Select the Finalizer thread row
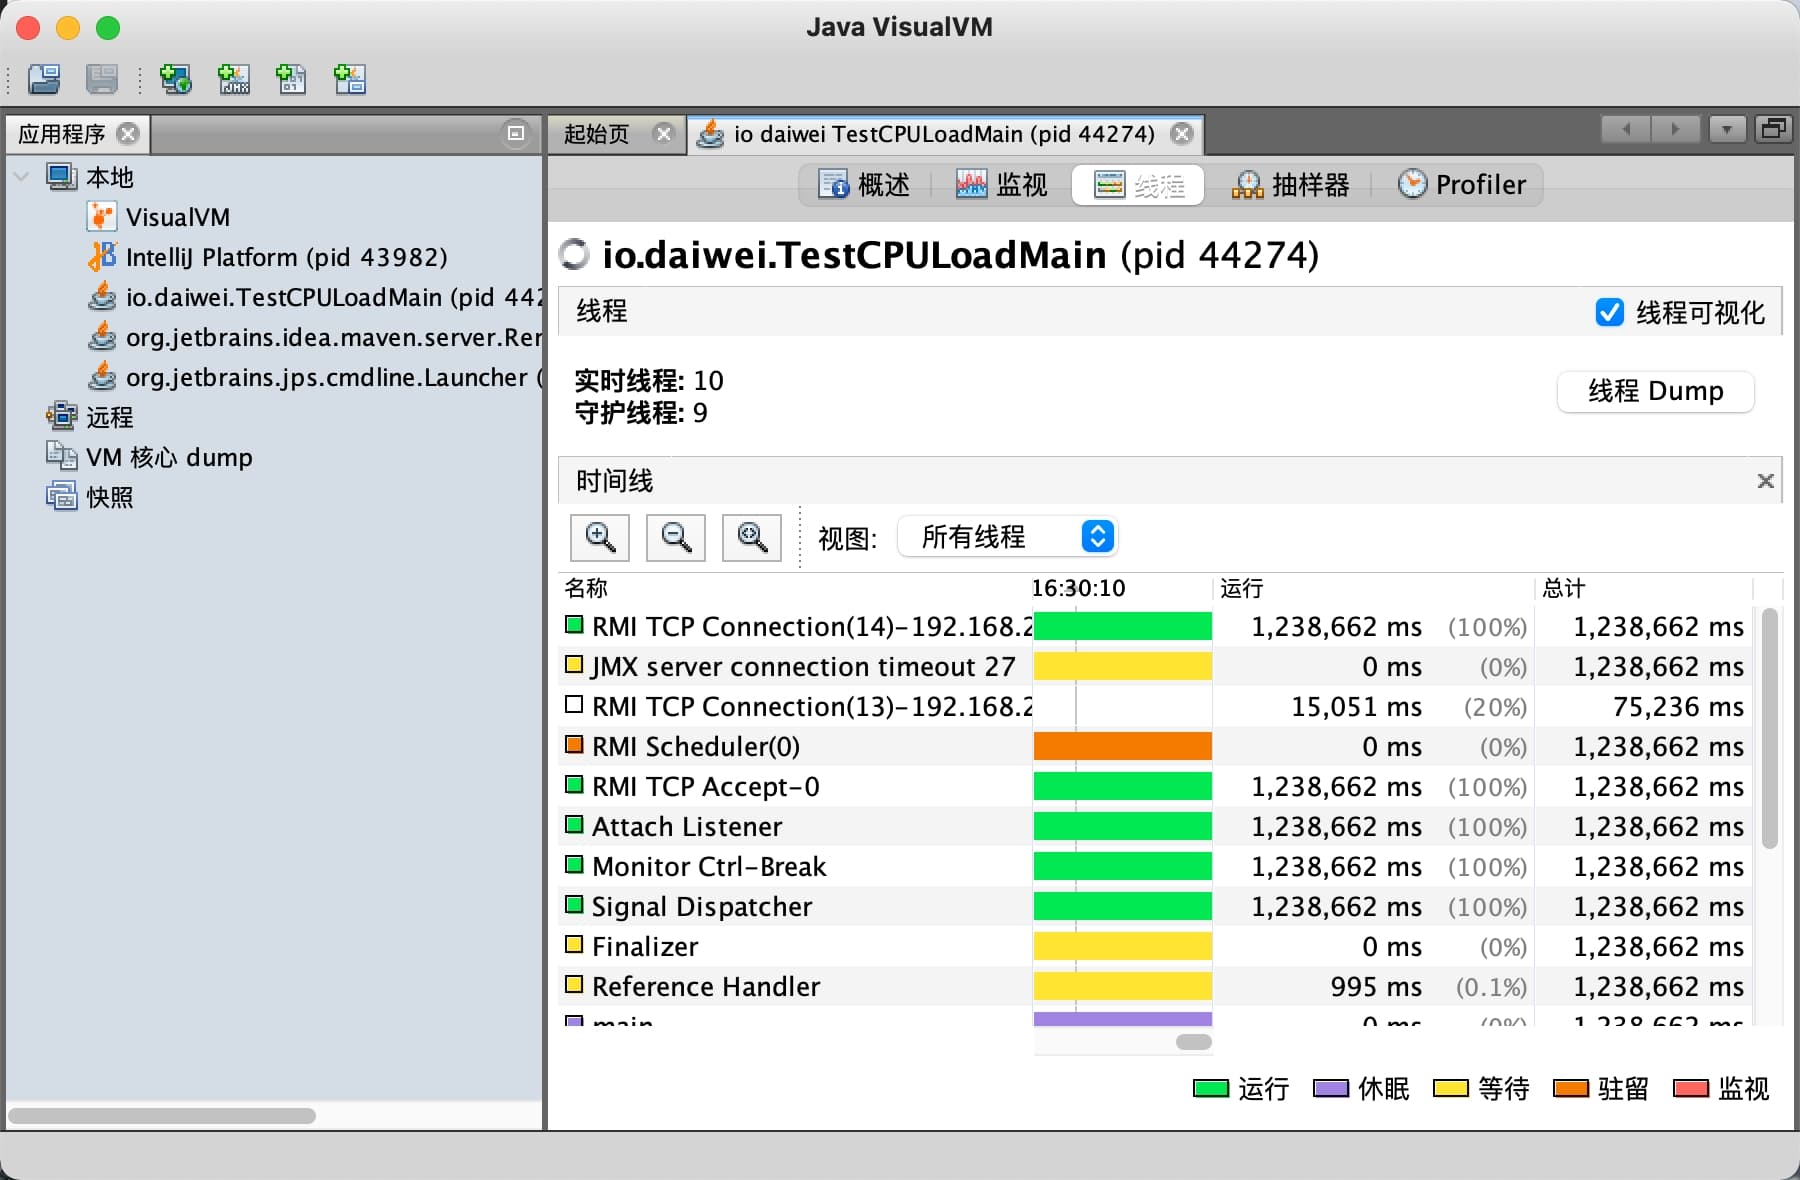This screenshot has height=1180, width=1800. [x=1155, y=947]
